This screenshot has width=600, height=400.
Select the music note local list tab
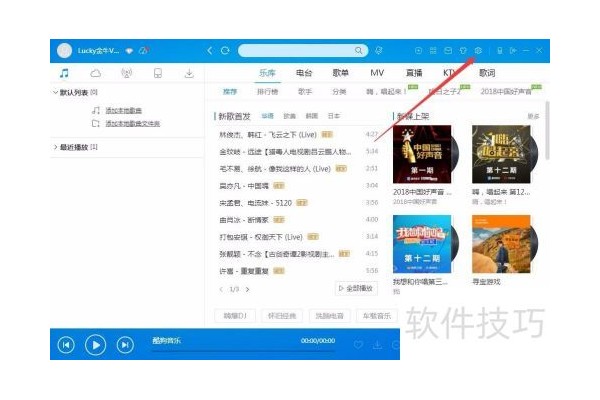pyautogui.click(x=64, y=73)
